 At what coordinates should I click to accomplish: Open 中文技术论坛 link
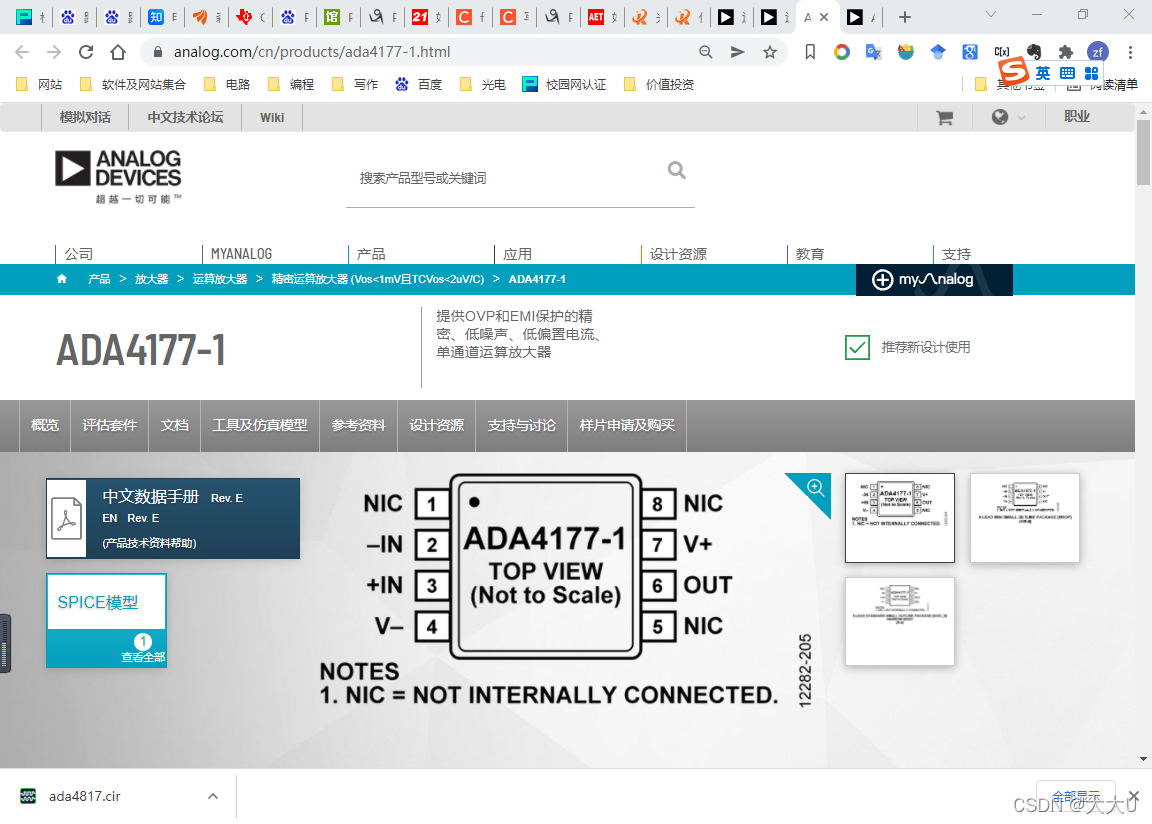tap(185, 118)
